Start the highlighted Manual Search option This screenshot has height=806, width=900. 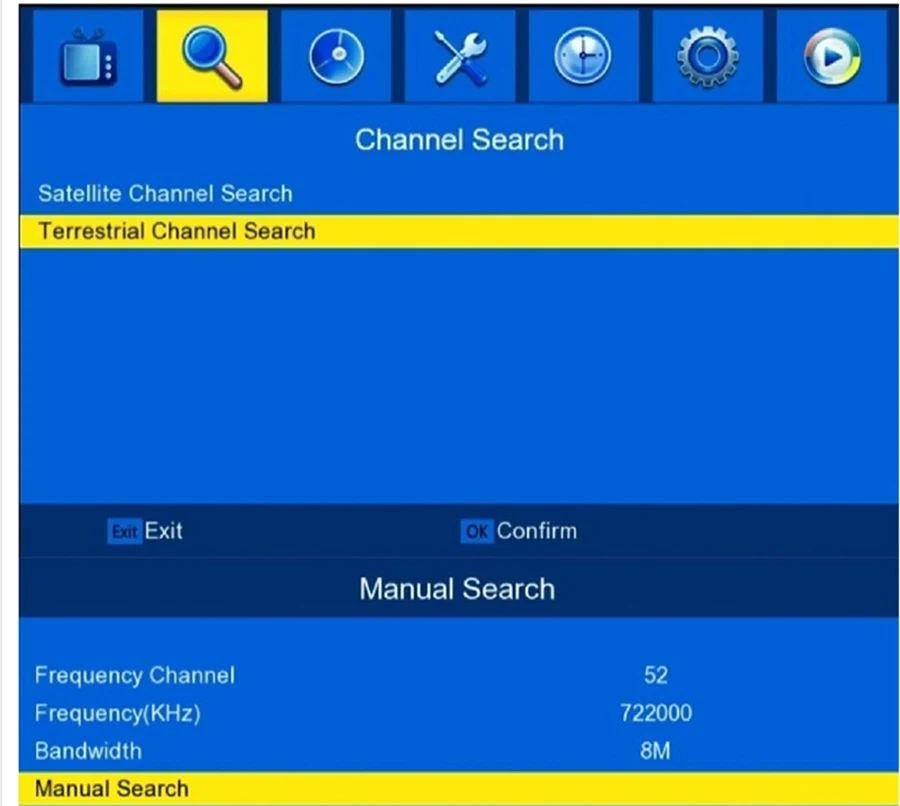pyautogui.click(x=459, y=789)
